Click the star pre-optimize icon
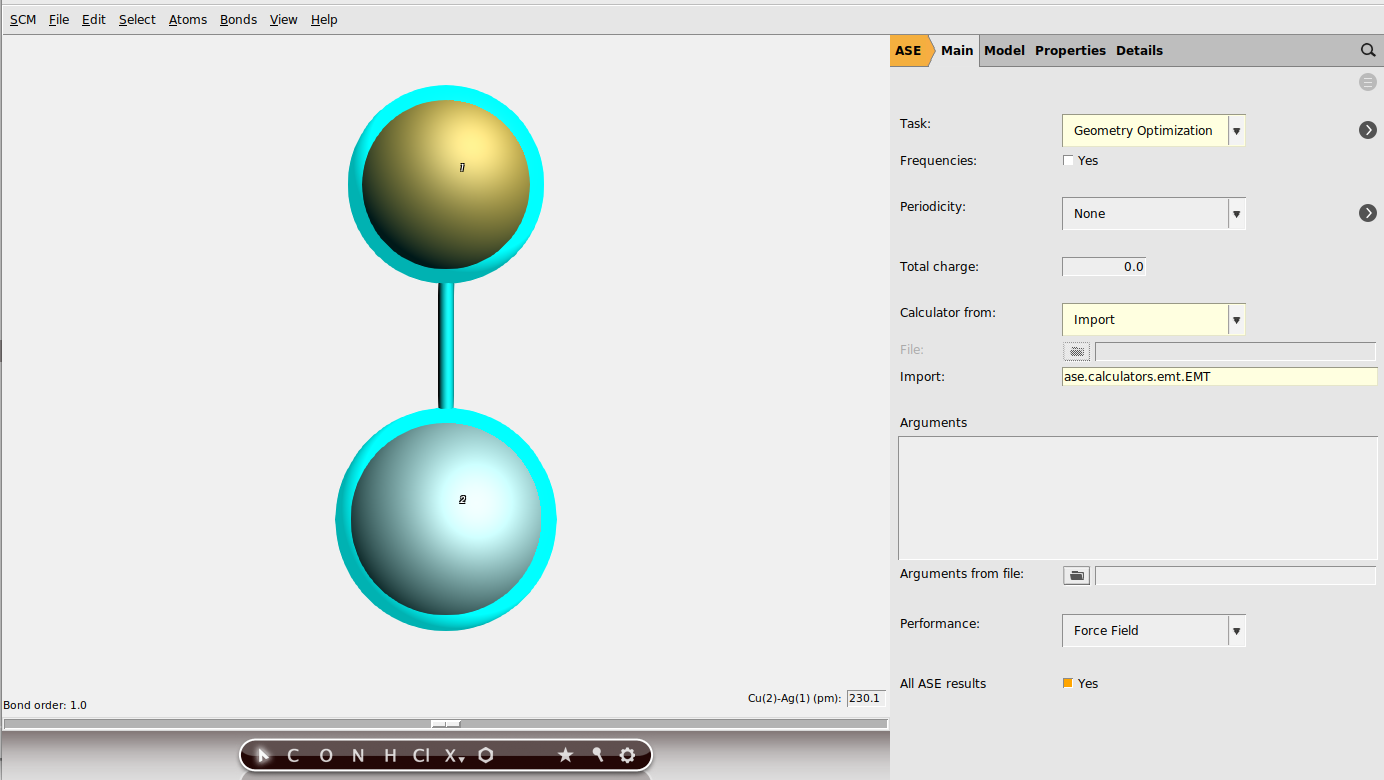Screen dimensions: 1384x780 pos(565,755)
